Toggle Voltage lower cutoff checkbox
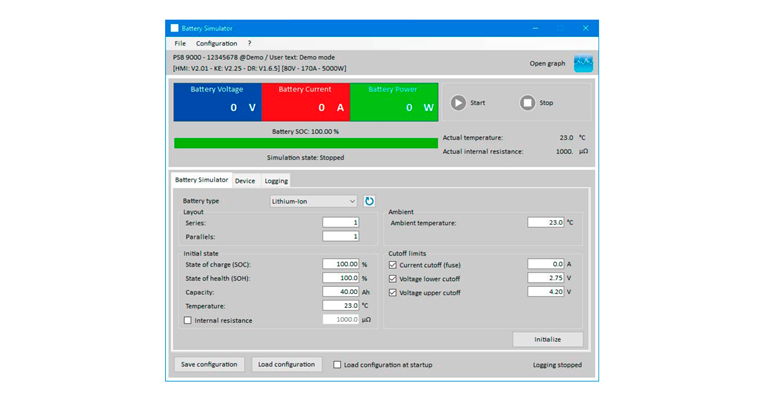Viewport: 765px width, 402px height. (x=393, y=279)
